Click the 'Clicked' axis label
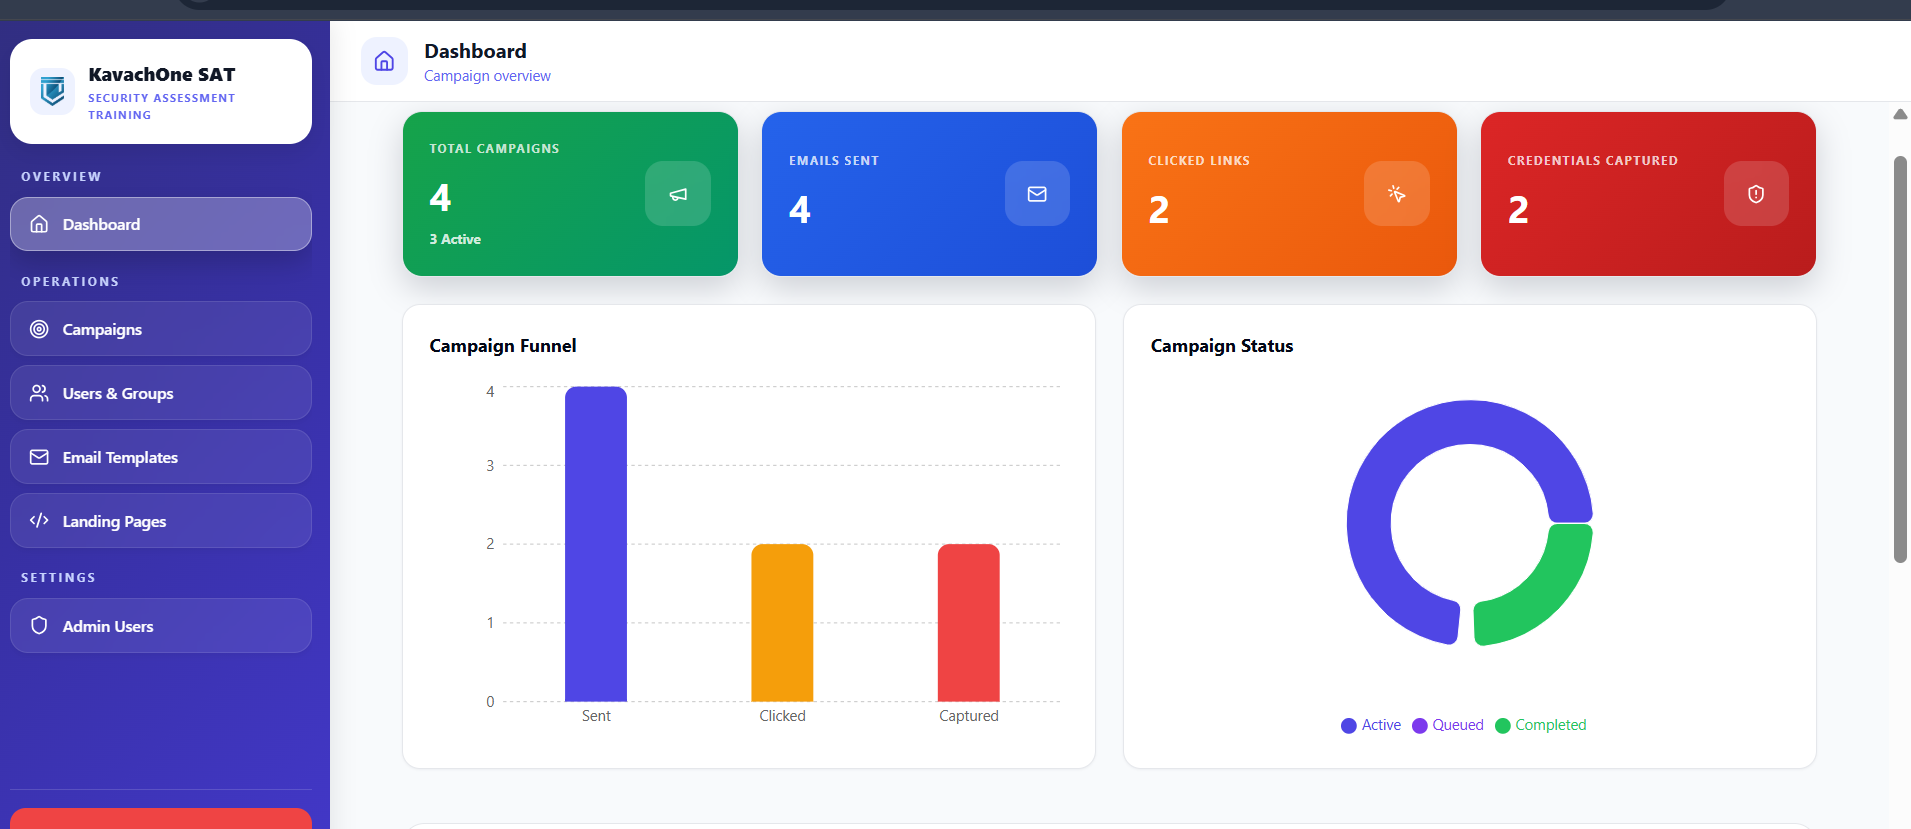Viewport: 1911px width, 829px height. [x=782, y=716]
